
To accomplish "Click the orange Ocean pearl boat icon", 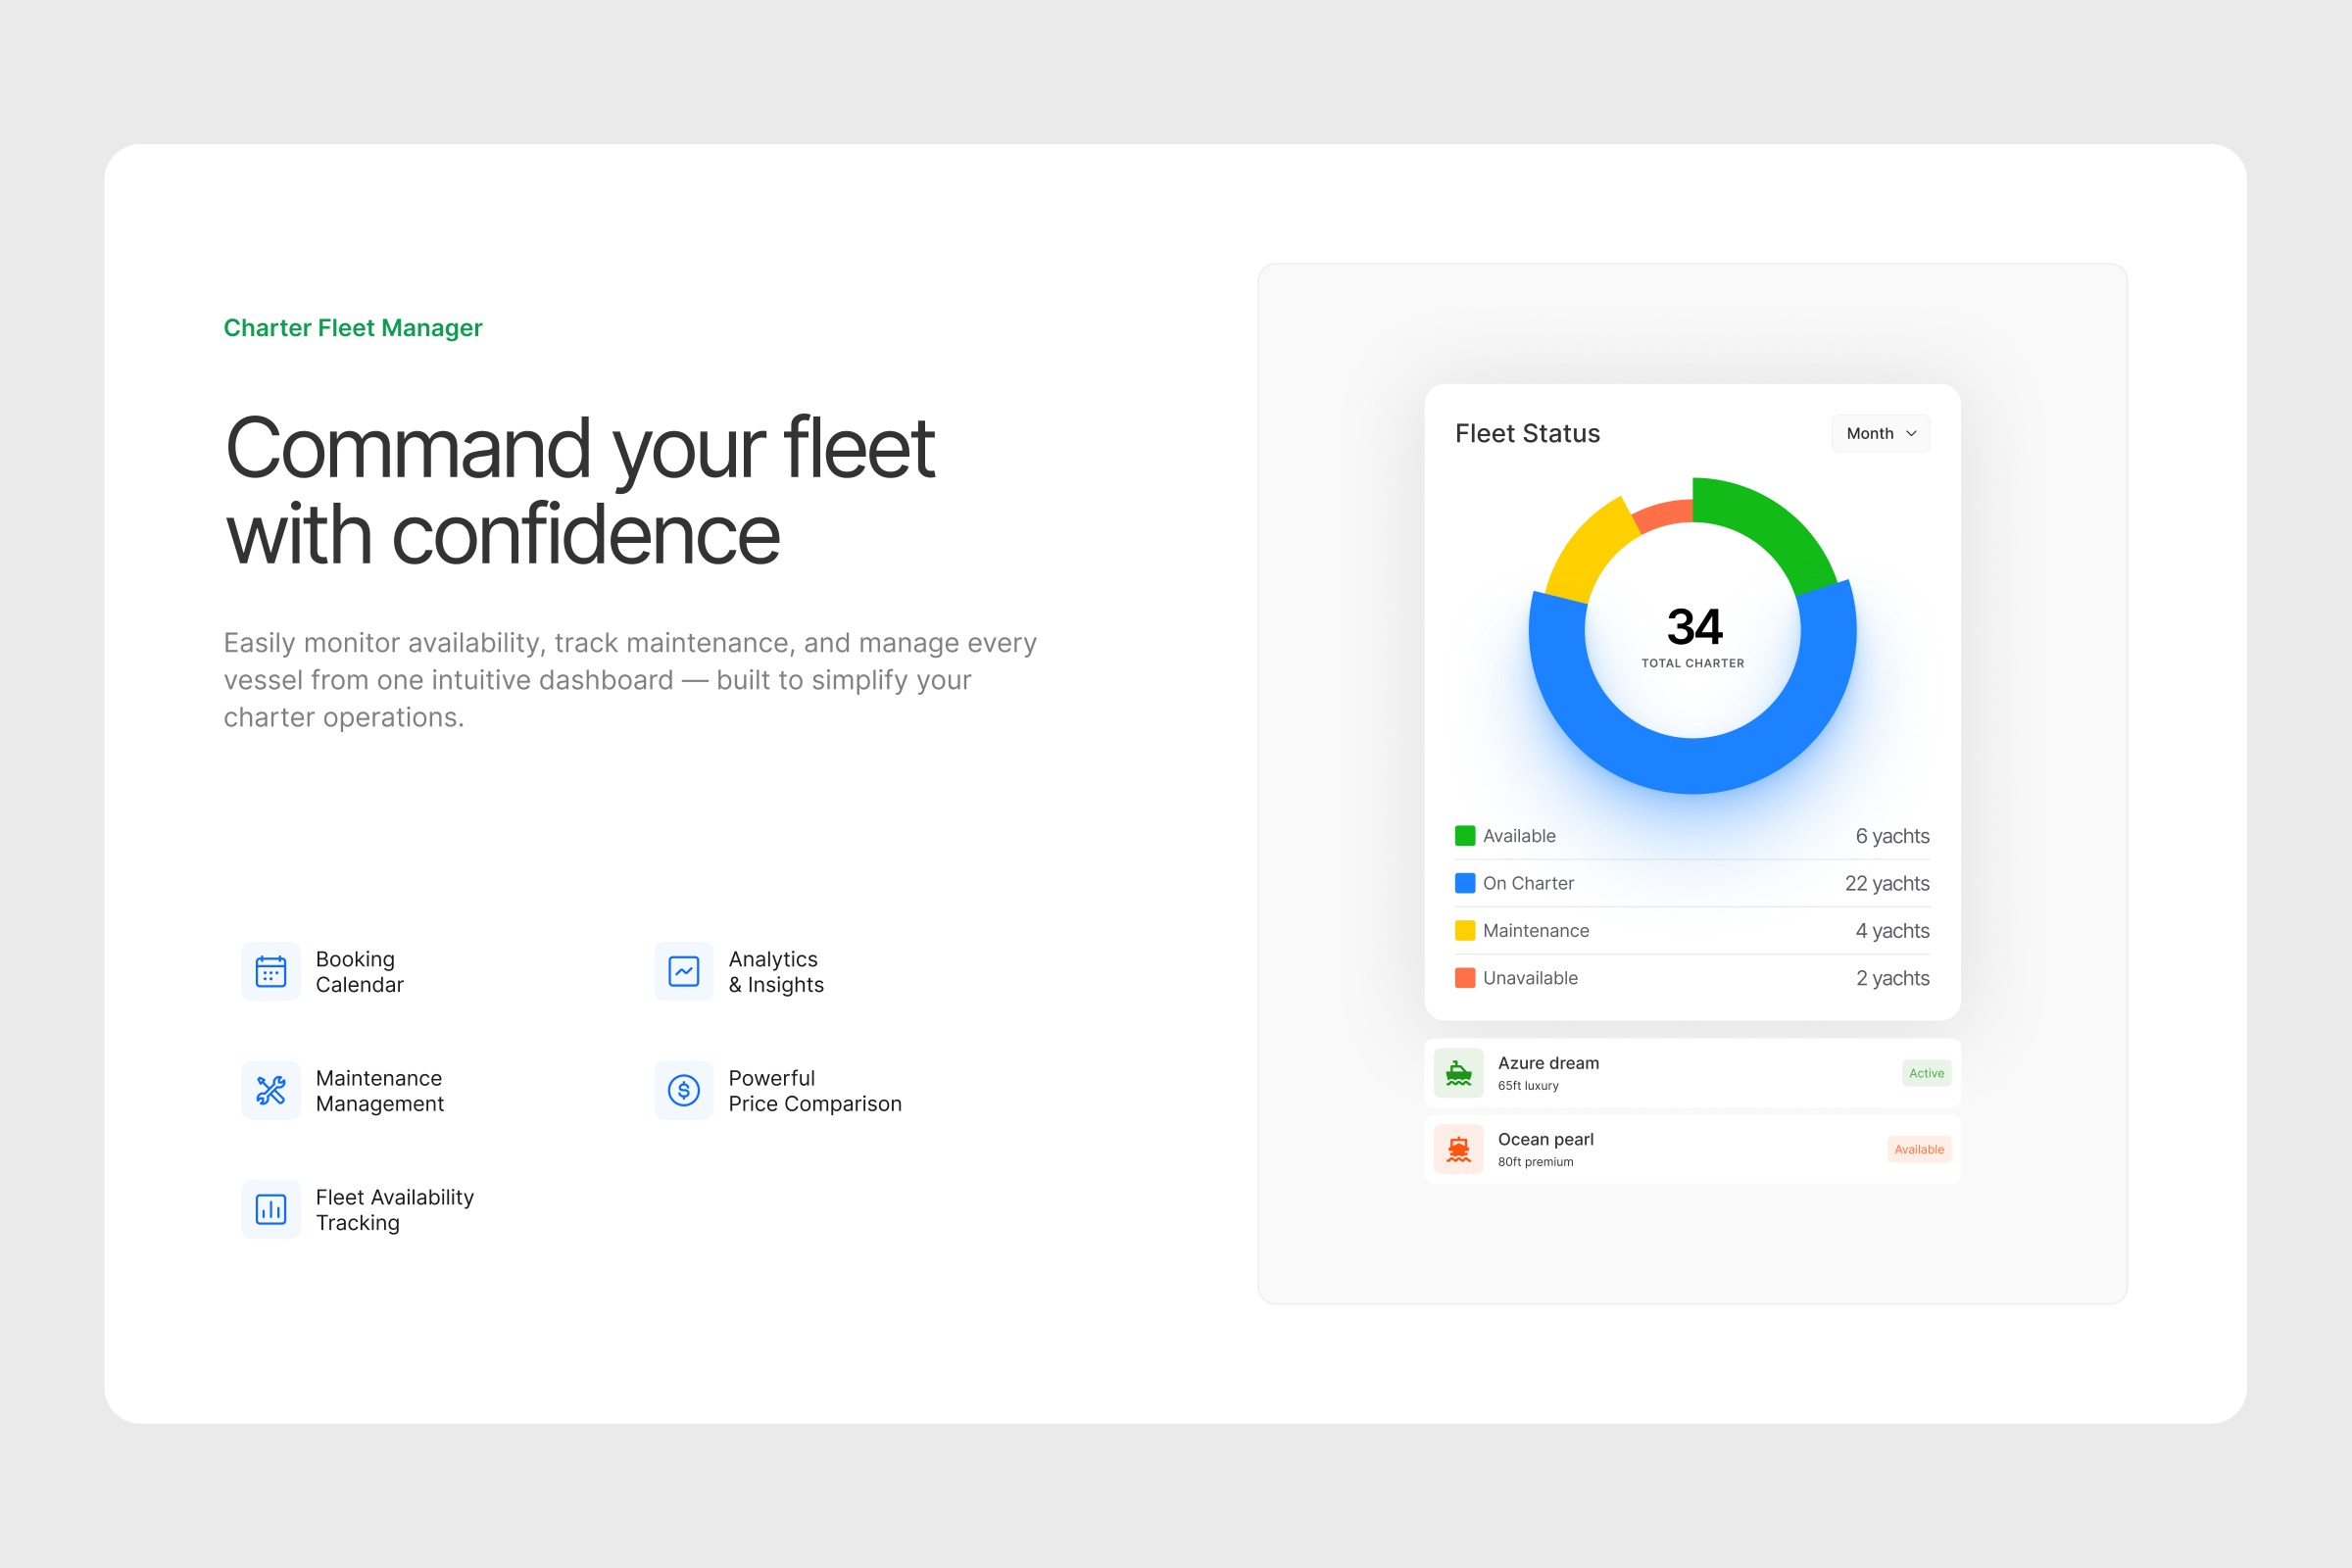I will [1458, 1149].
